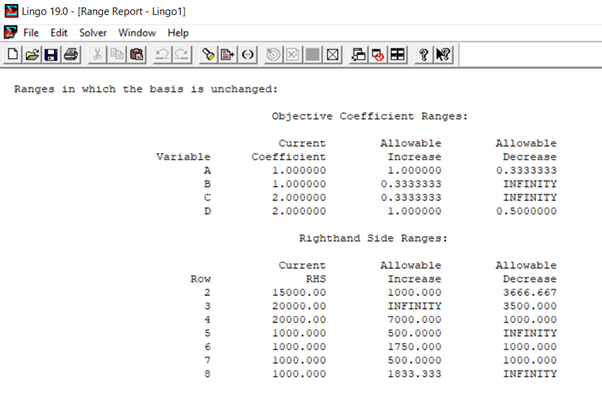
Task: Open the Help menu
Action: coord(178,33)
